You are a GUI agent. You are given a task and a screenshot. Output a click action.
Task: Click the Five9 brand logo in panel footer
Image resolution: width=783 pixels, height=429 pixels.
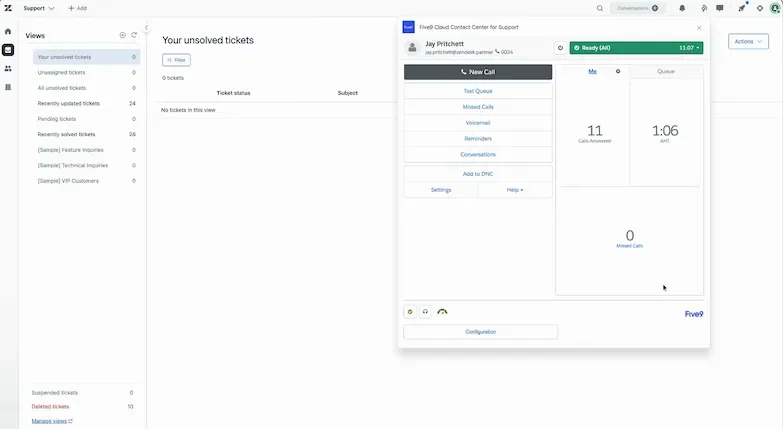(x=694, y=314)
